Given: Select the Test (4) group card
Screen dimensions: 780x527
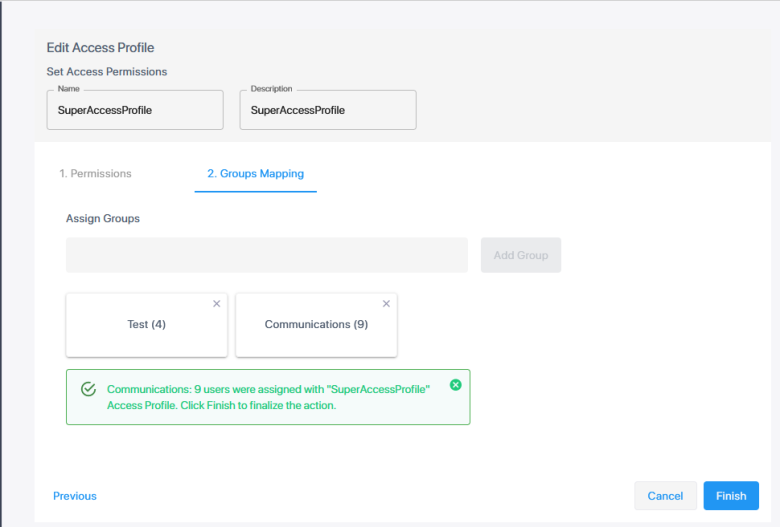Looking at the screenshot, I should click(146, 325).
